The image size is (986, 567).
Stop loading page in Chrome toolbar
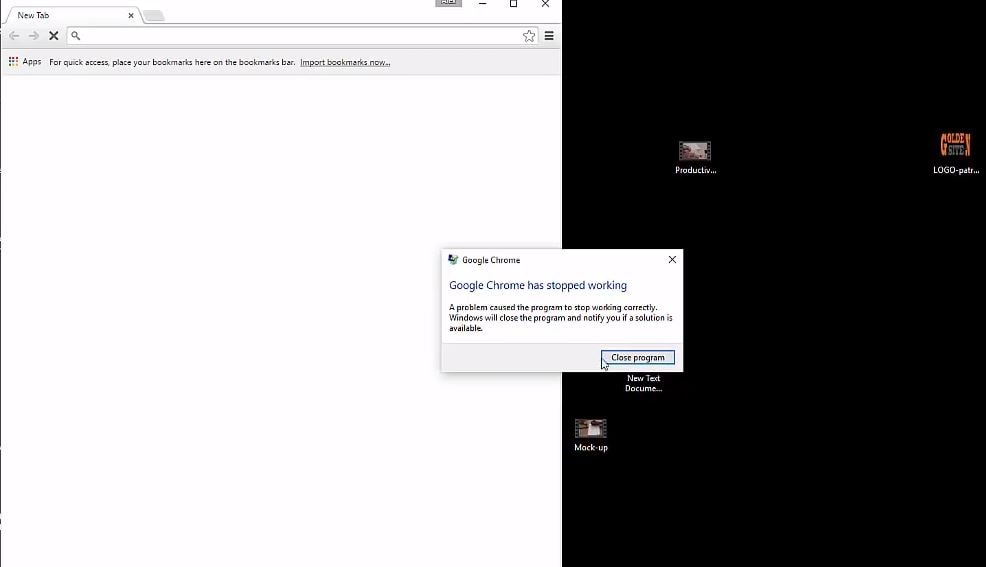[54, 36]
